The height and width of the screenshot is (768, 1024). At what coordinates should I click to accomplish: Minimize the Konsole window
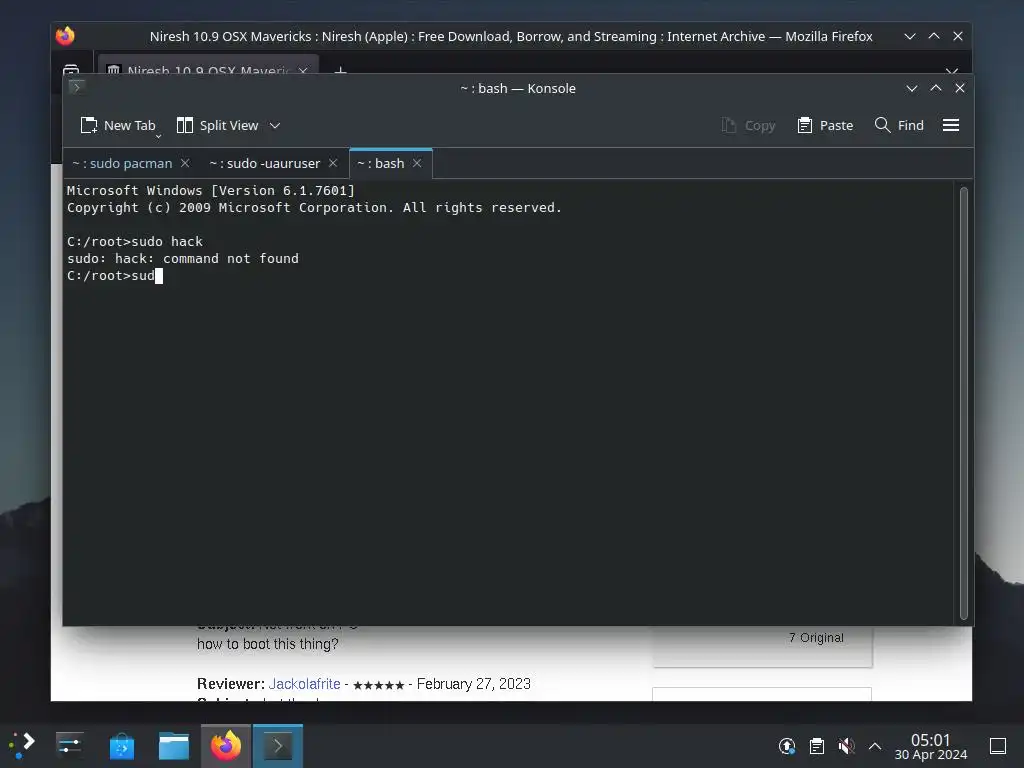[912, 88]
